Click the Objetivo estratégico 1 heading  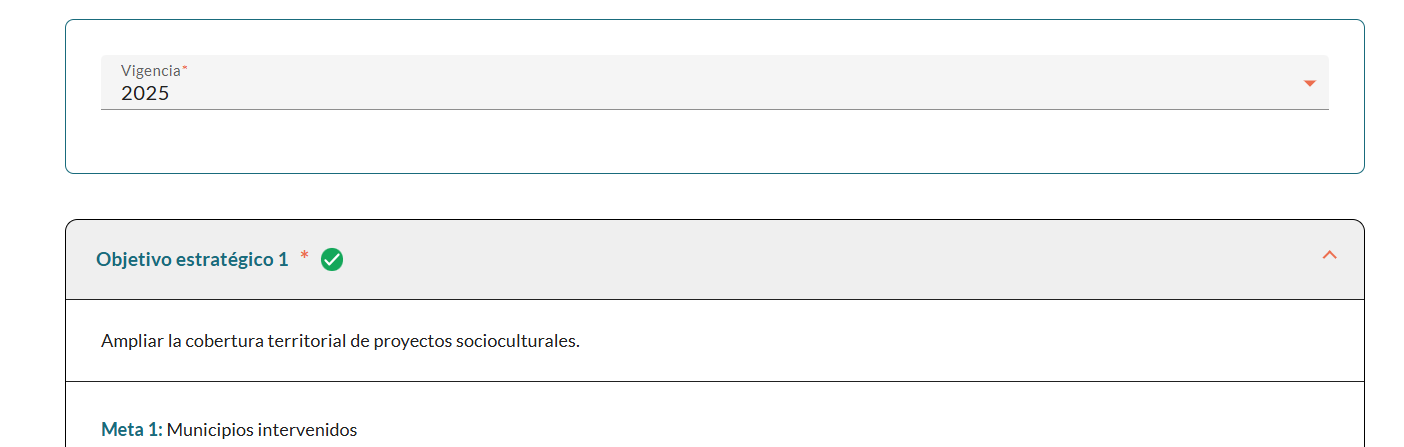click(192, 260)
